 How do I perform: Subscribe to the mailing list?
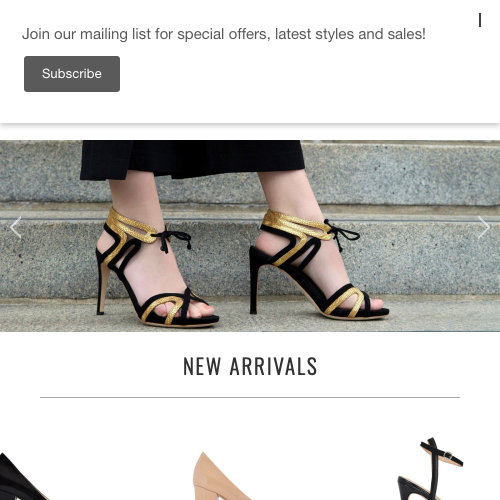72,74
